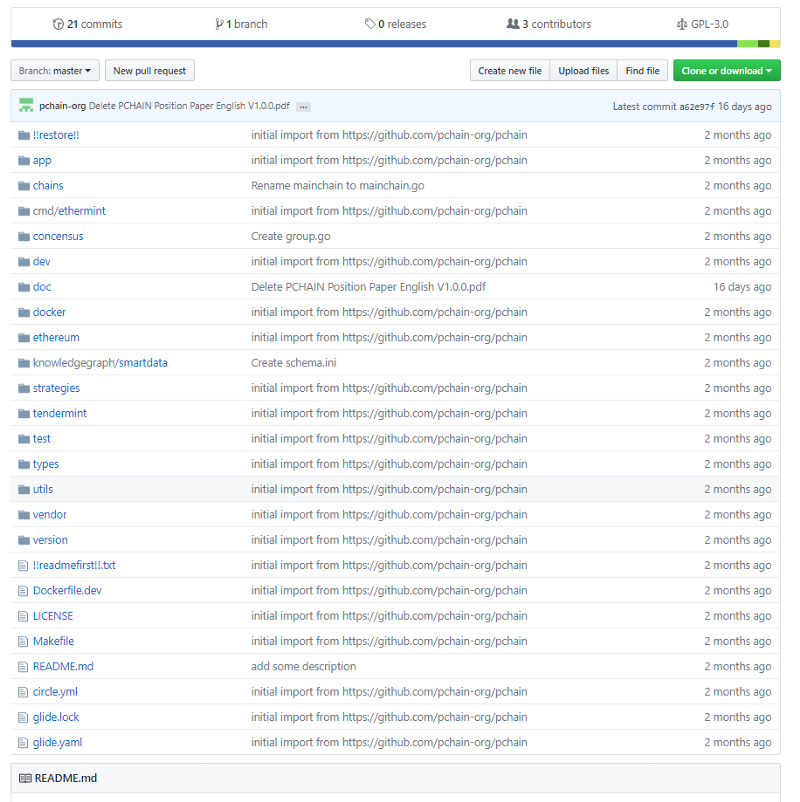The image size is (800, 802).
Task: Click the Find file button
Action: tap(642, 71)
